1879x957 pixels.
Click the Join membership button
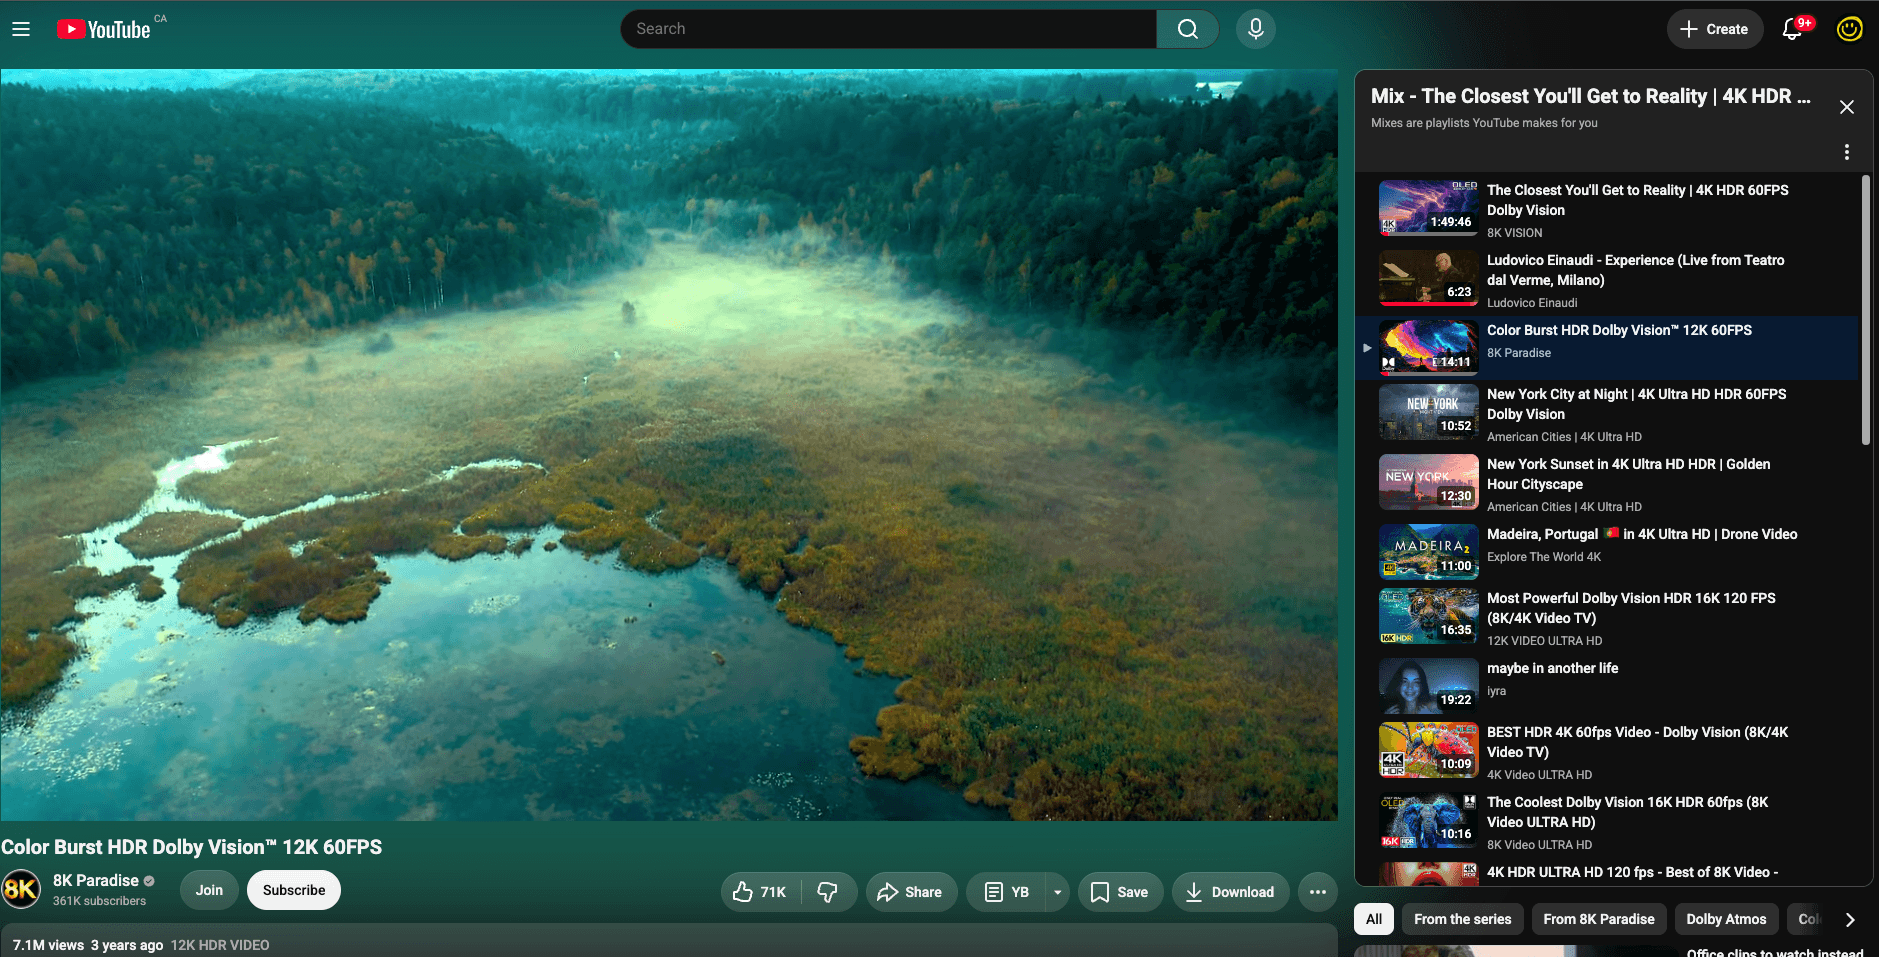tap(209, 890)
